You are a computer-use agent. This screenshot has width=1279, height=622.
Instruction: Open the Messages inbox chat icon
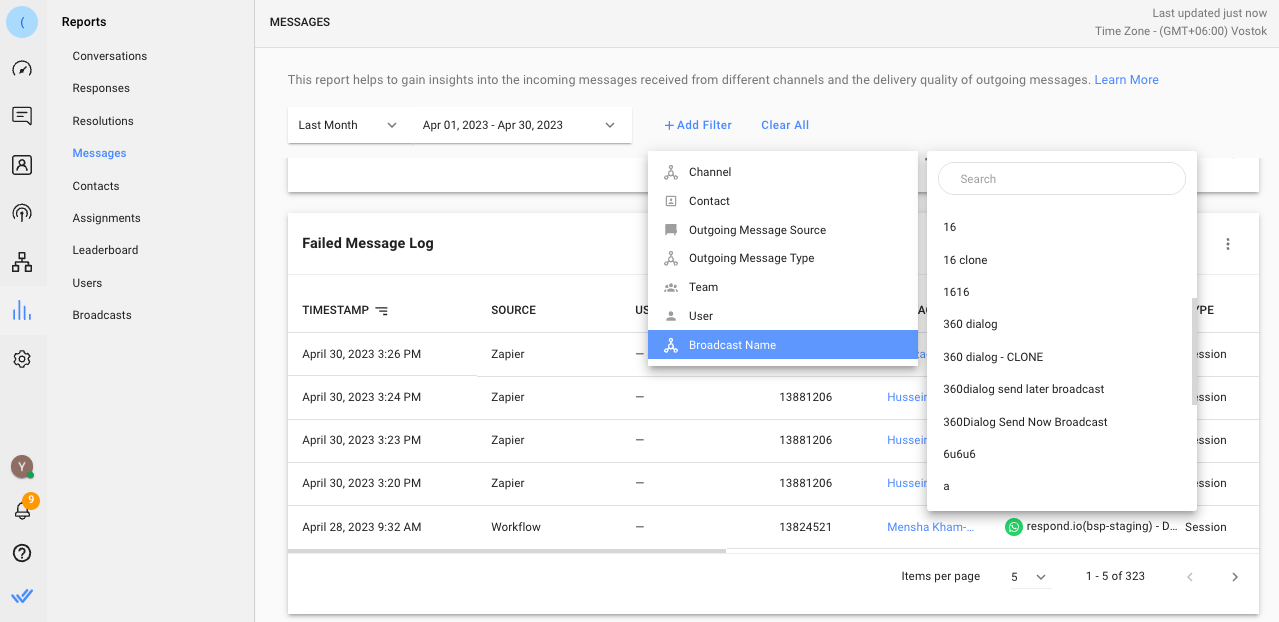point(22,116)
